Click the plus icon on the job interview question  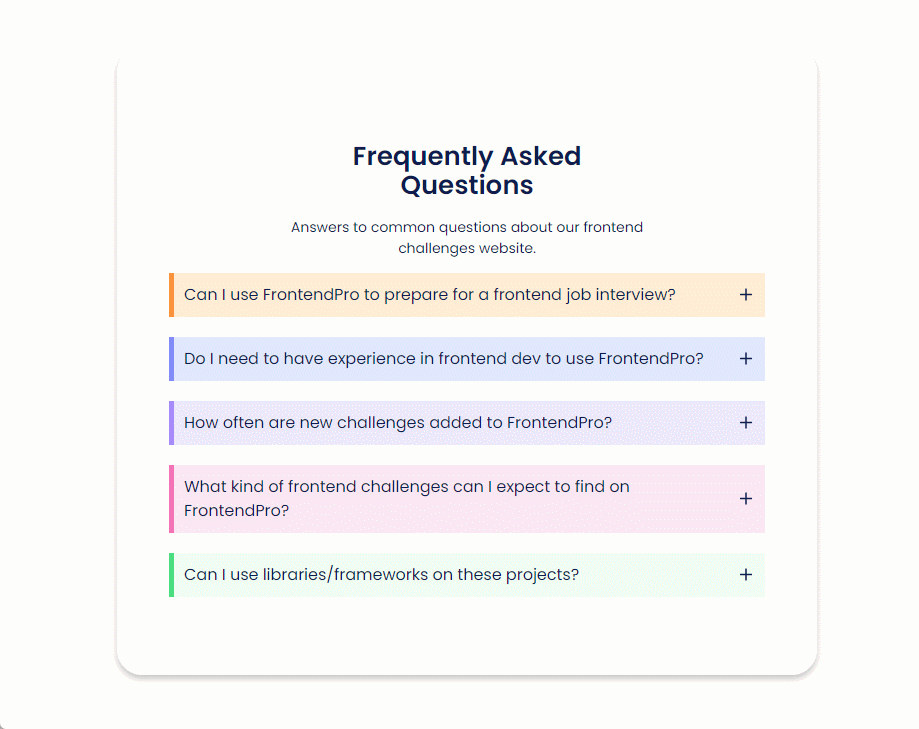coord(746,295)
